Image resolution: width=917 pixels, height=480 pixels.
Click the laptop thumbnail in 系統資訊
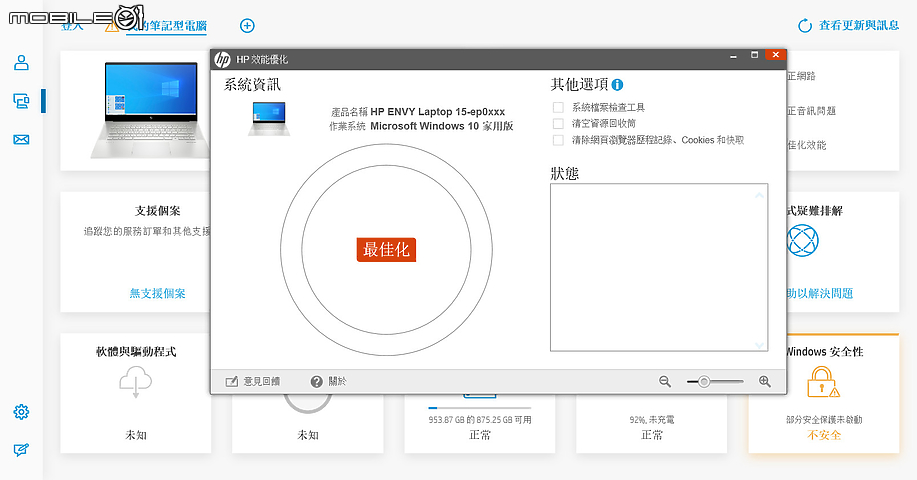pyautogui.click(x=269, y=119)
